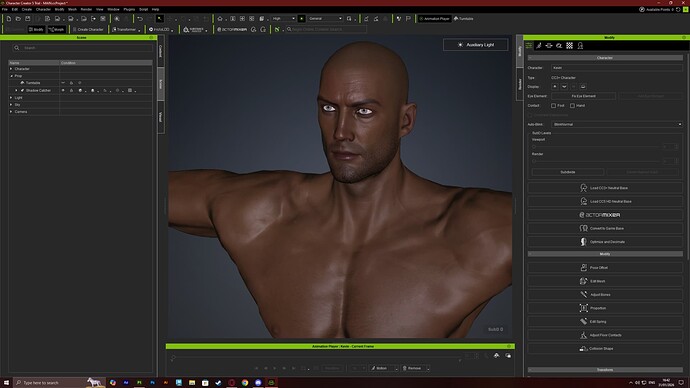Open the Help menu
690x388 pixels.
(155, 9)
